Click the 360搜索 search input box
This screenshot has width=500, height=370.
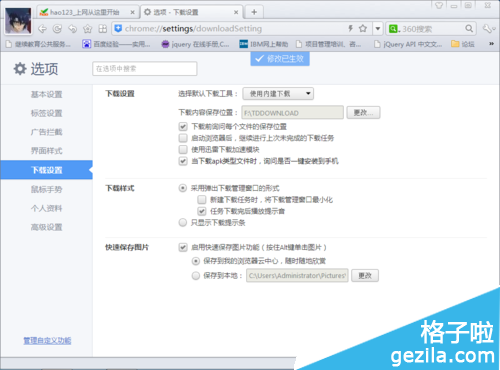(x=432, y=29)
